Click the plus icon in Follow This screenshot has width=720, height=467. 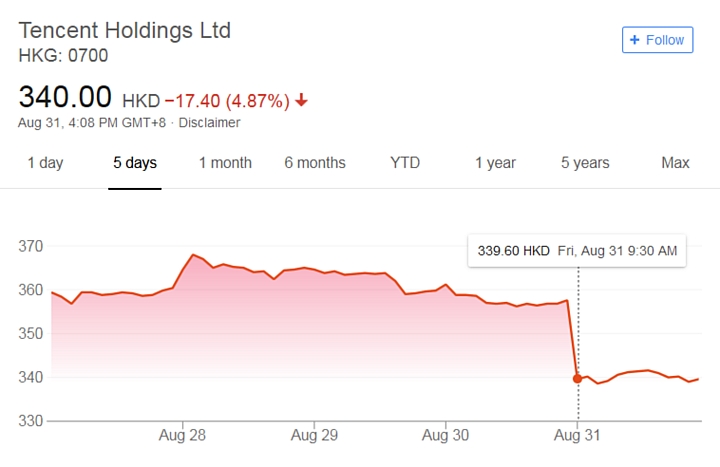point(634,40)
